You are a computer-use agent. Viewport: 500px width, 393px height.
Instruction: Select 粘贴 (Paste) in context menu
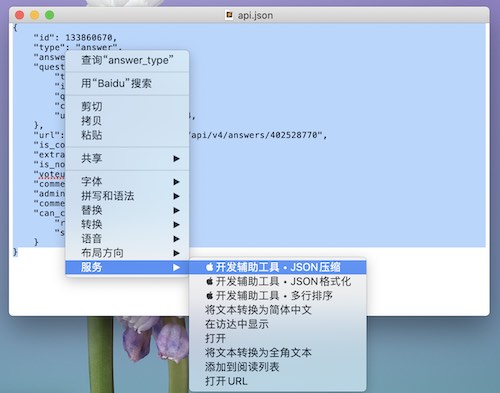[x=127, y=135]
